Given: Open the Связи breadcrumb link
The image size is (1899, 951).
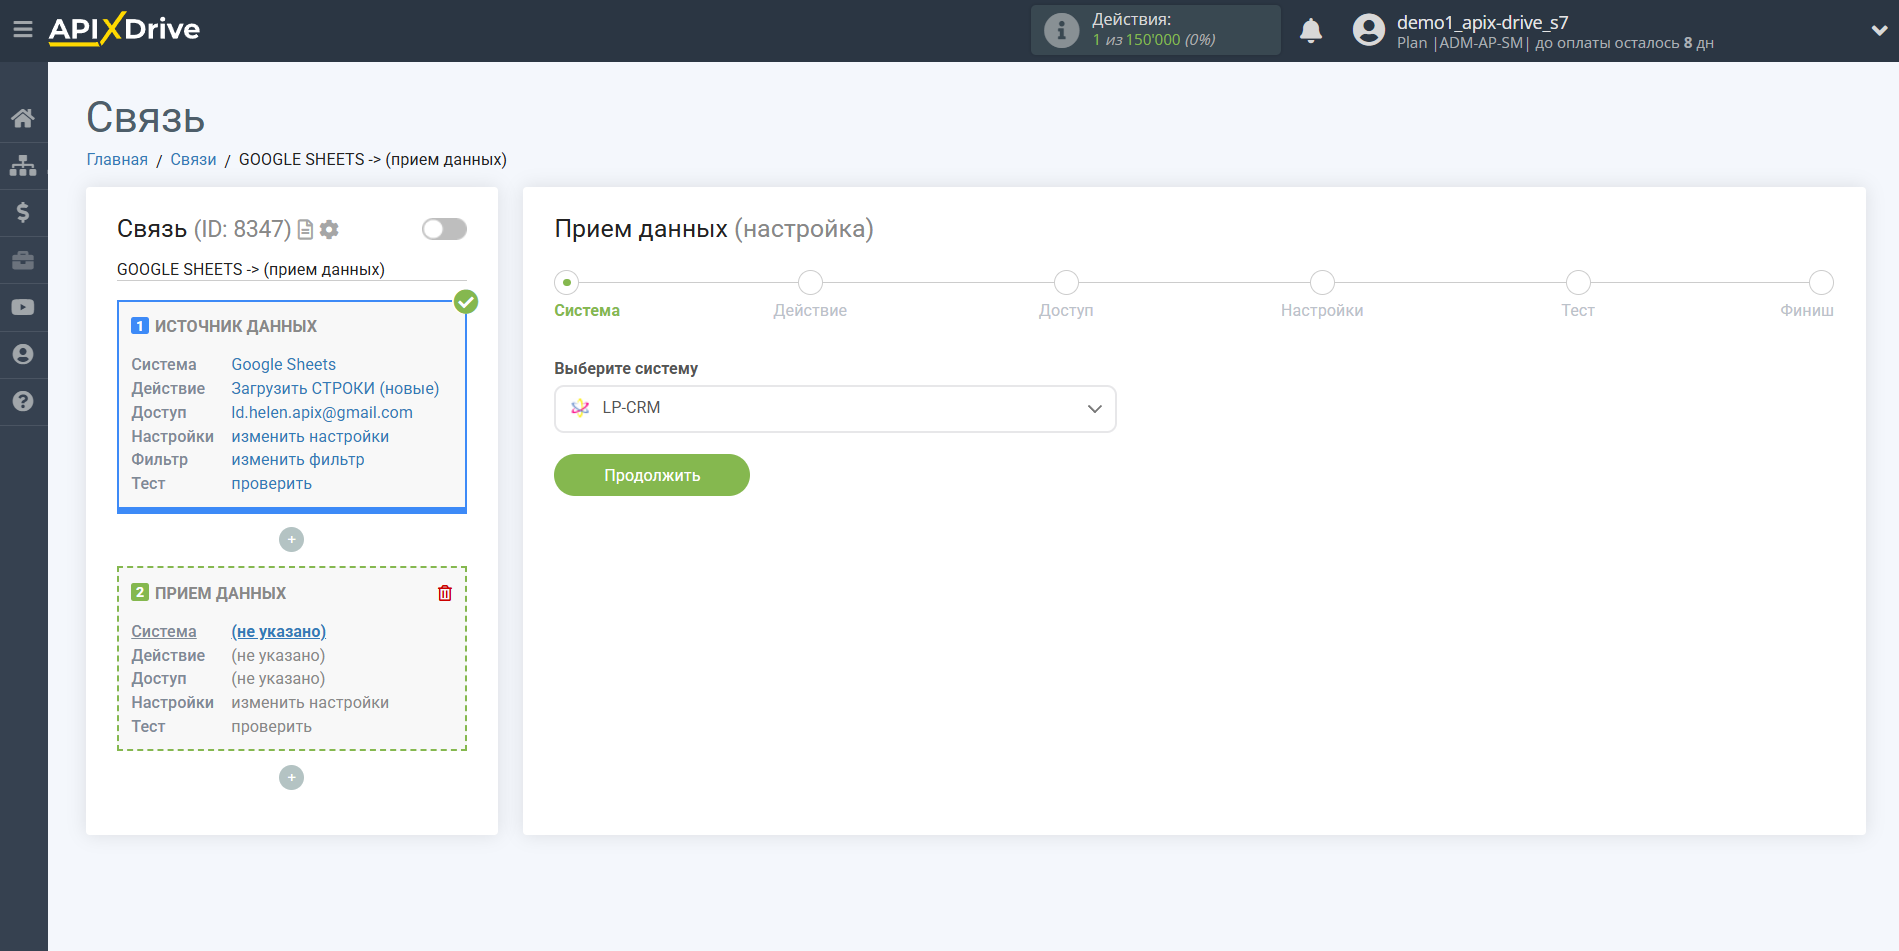Looking at the screenshot, I should pos(193,160).
